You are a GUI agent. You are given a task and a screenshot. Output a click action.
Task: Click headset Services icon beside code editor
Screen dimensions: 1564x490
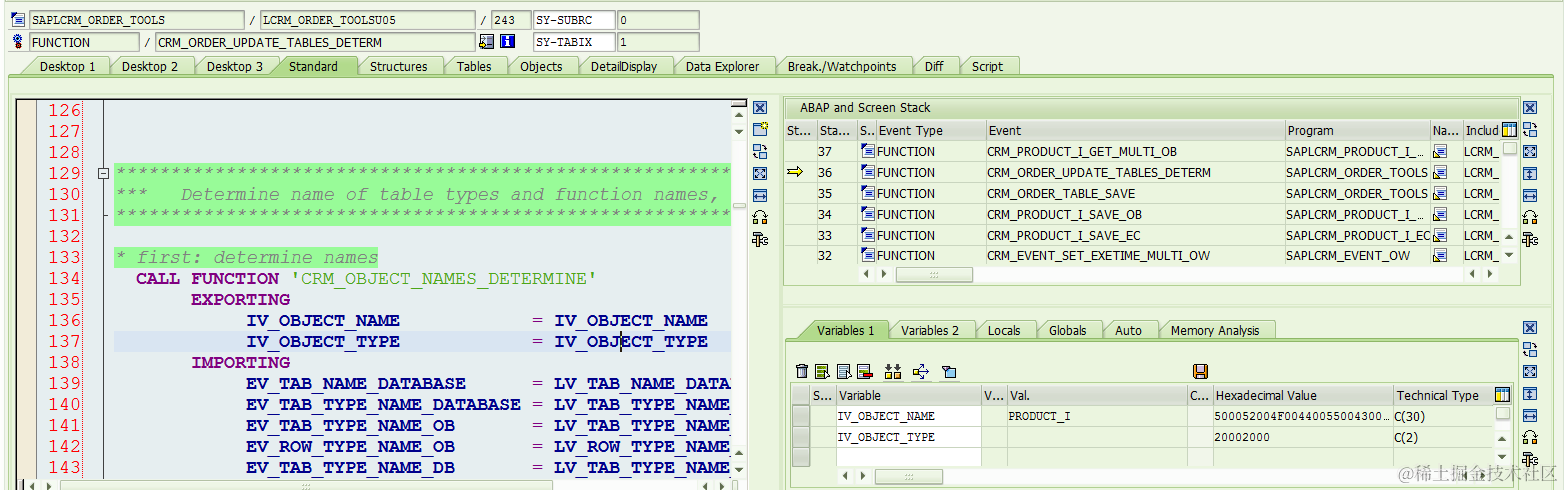click(x=760, y=217)
